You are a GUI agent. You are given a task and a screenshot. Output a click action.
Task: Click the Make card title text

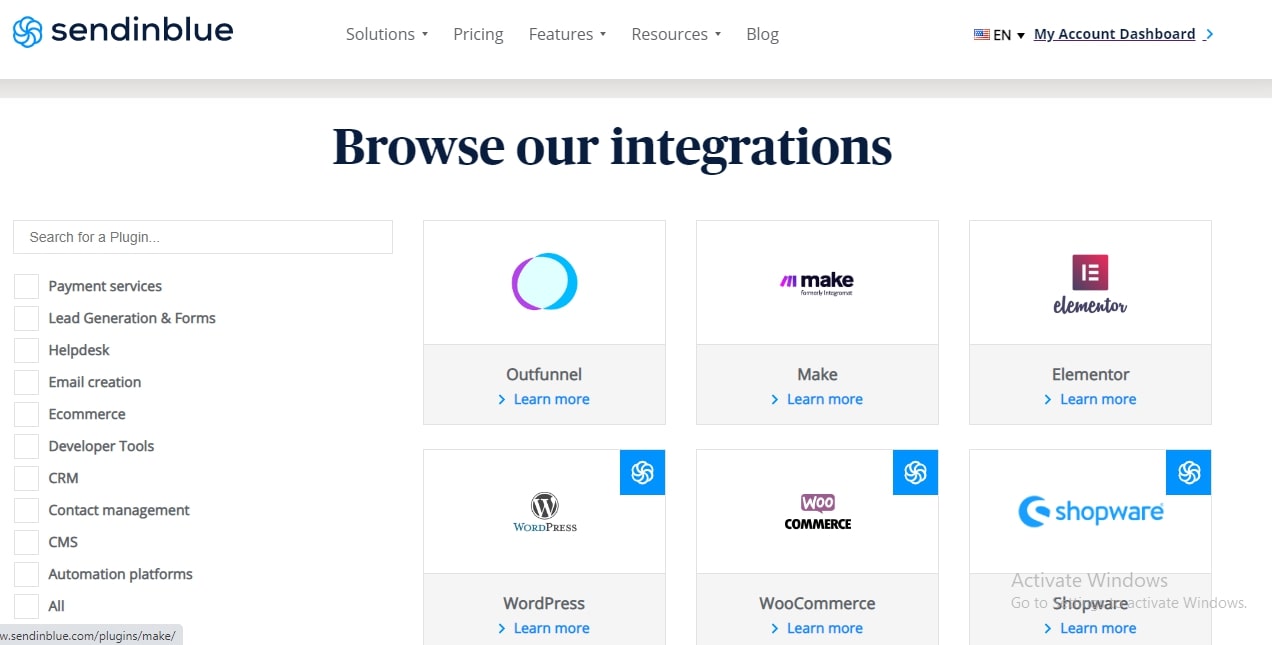click(817, 374)
